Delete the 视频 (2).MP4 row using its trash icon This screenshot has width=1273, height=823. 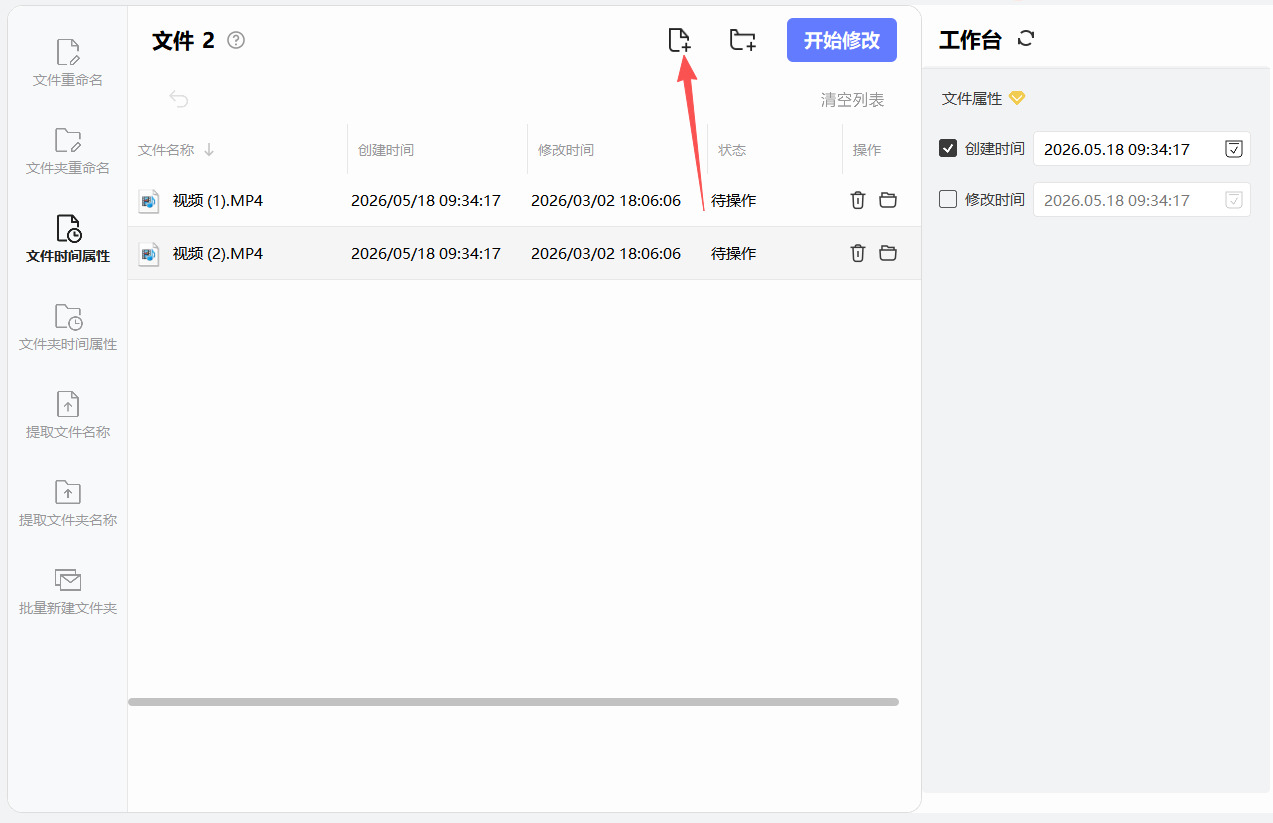click(857, 253)
